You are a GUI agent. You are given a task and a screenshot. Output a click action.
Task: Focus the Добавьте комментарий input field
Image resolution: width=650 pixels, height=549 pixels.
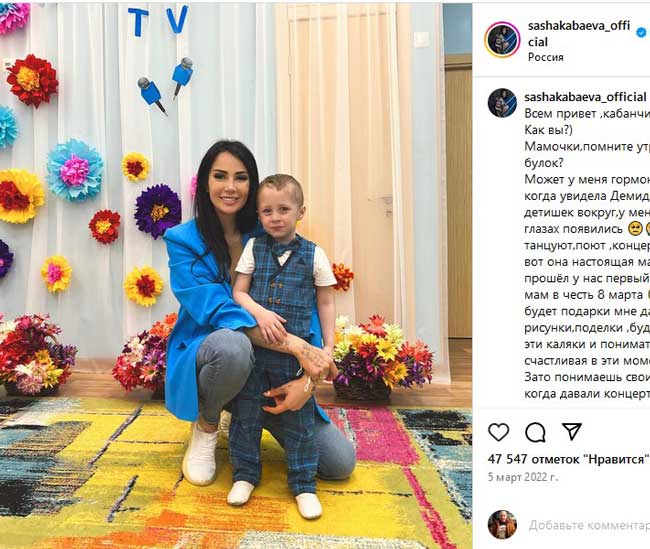[589, 525]
